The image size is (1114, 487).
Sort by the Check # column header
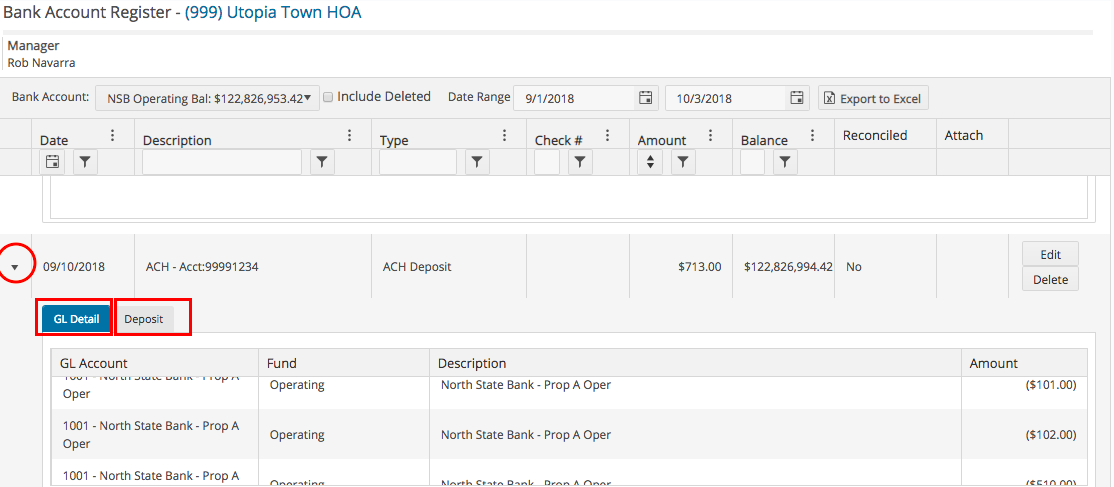coord(558,141)
